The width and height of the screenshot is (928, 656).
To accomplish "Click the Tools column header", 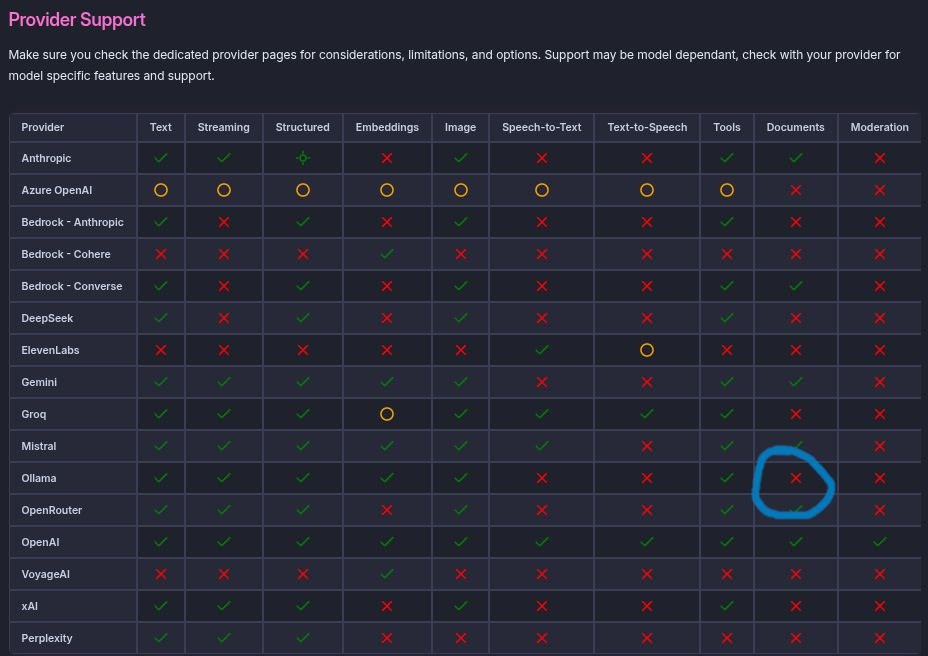I will pyautogui.click(x=726, y=127).
